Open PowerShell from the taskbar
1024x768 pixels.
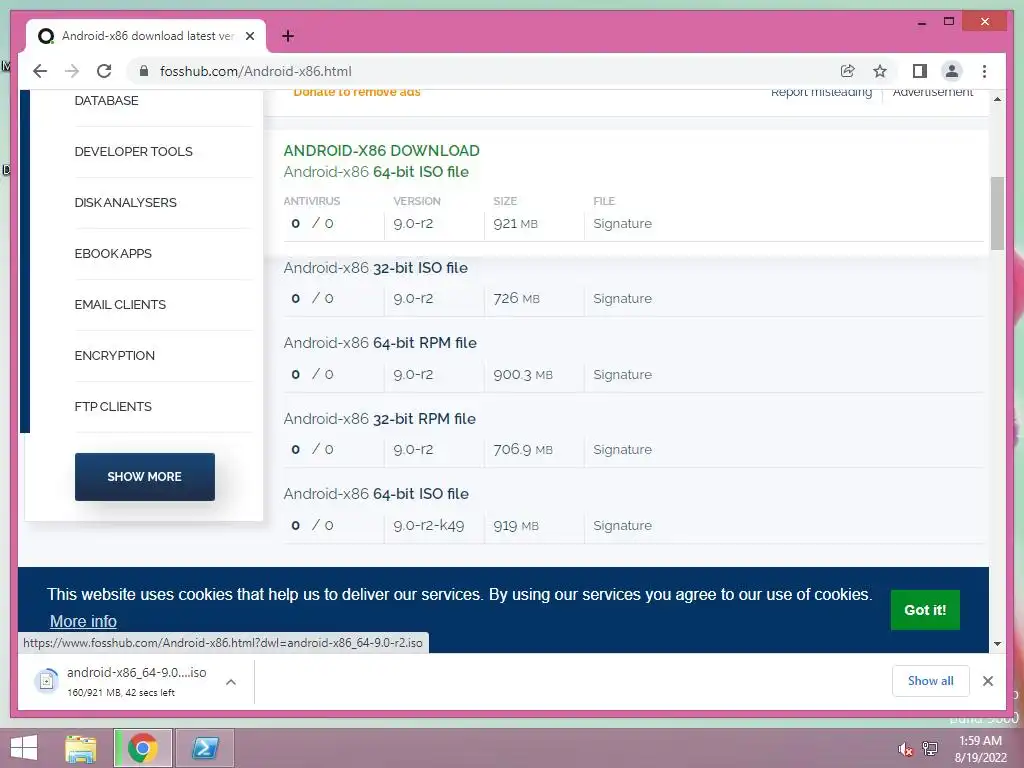pos(205,748)
